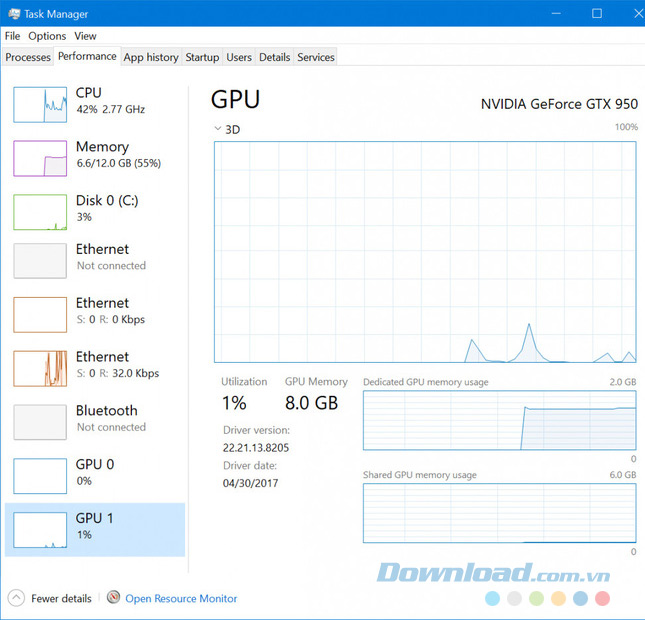The height and width of the screenshot is (620, 645).
Task: Maximize the Task Manager window
Action: pyautogui.click(x=597, y=14)
